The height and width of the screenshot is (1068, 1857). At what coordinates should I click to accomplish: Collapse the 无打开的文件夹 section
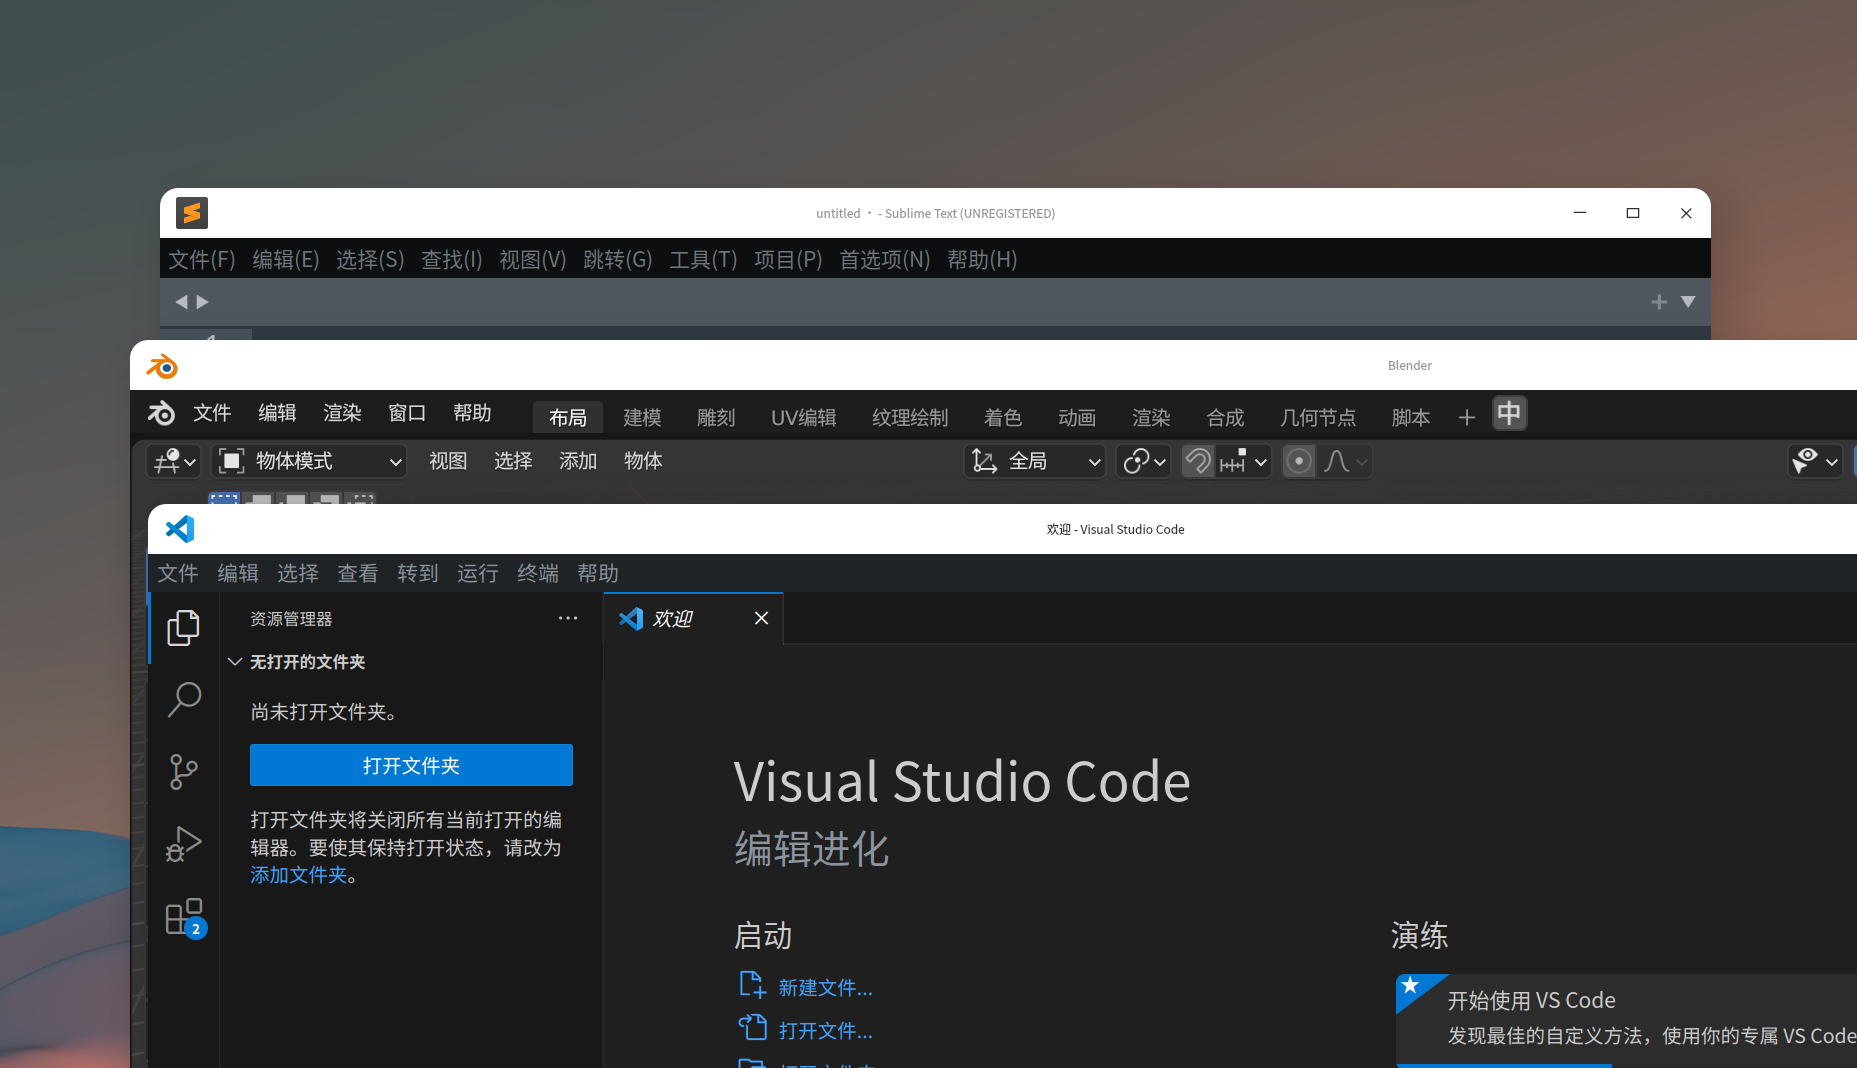point(235,662)
